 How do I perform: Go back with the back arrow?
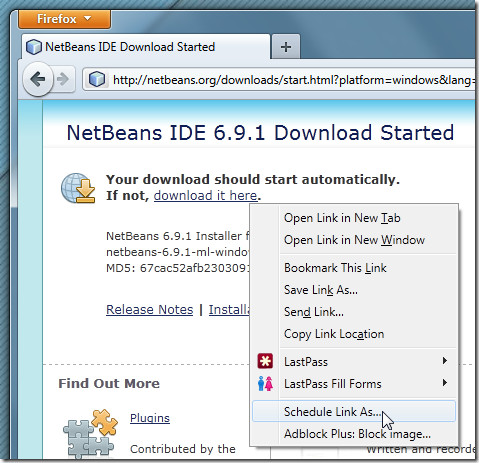[38, 80]
